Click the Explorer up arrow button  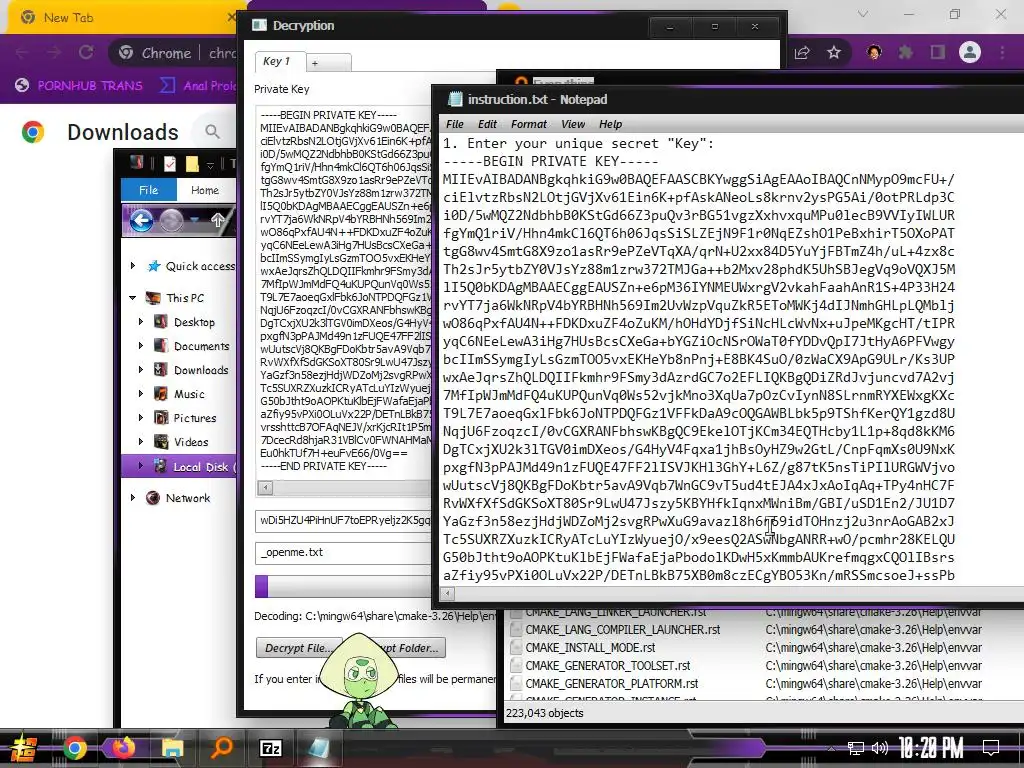click(x=217, y=221)
